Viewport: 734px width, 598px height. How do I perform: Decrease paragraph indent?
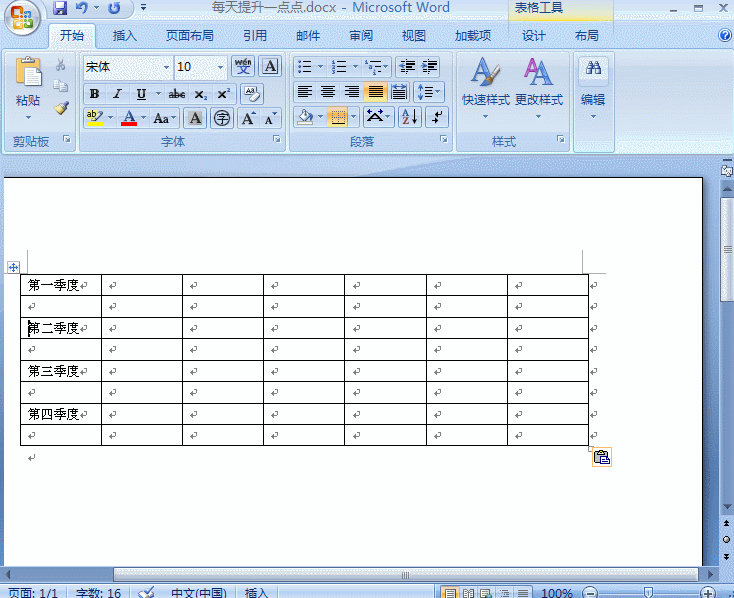click(407, 67)
